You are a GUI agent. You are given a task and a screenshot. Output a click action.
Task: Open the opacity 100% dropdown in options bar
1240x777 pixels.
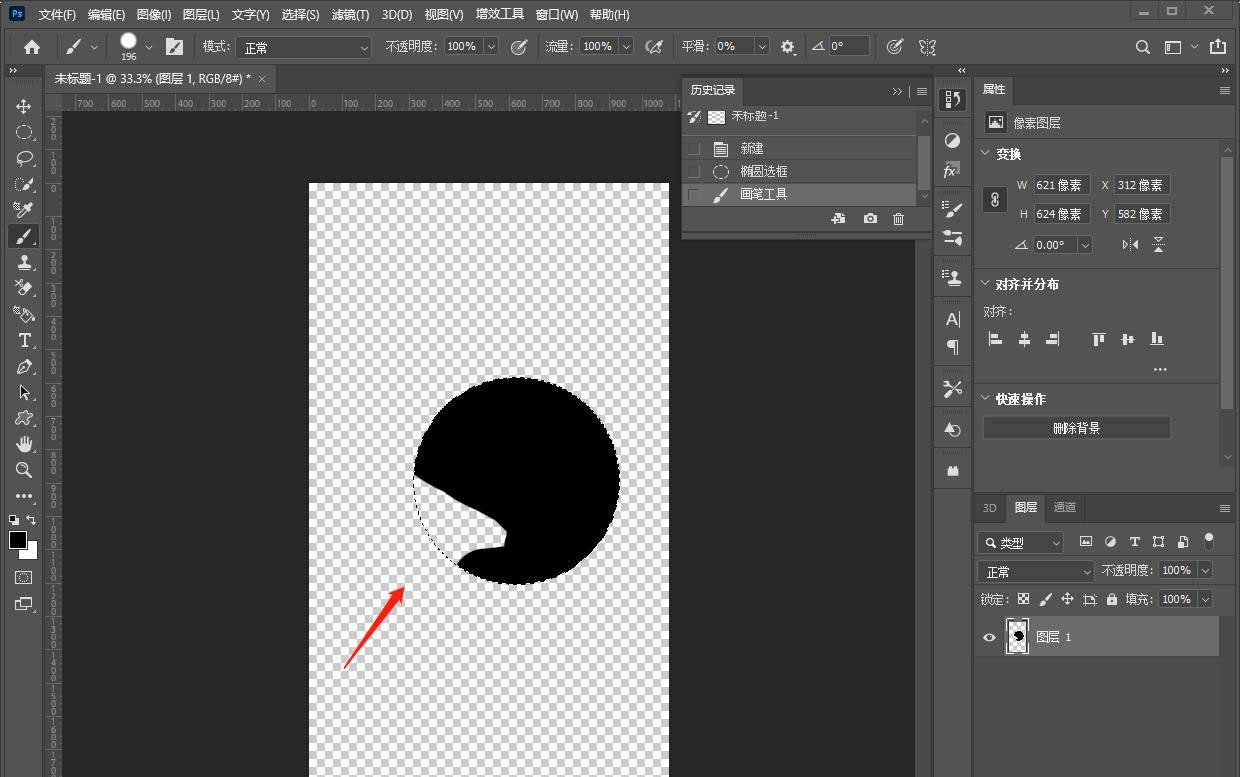point(491,46)
